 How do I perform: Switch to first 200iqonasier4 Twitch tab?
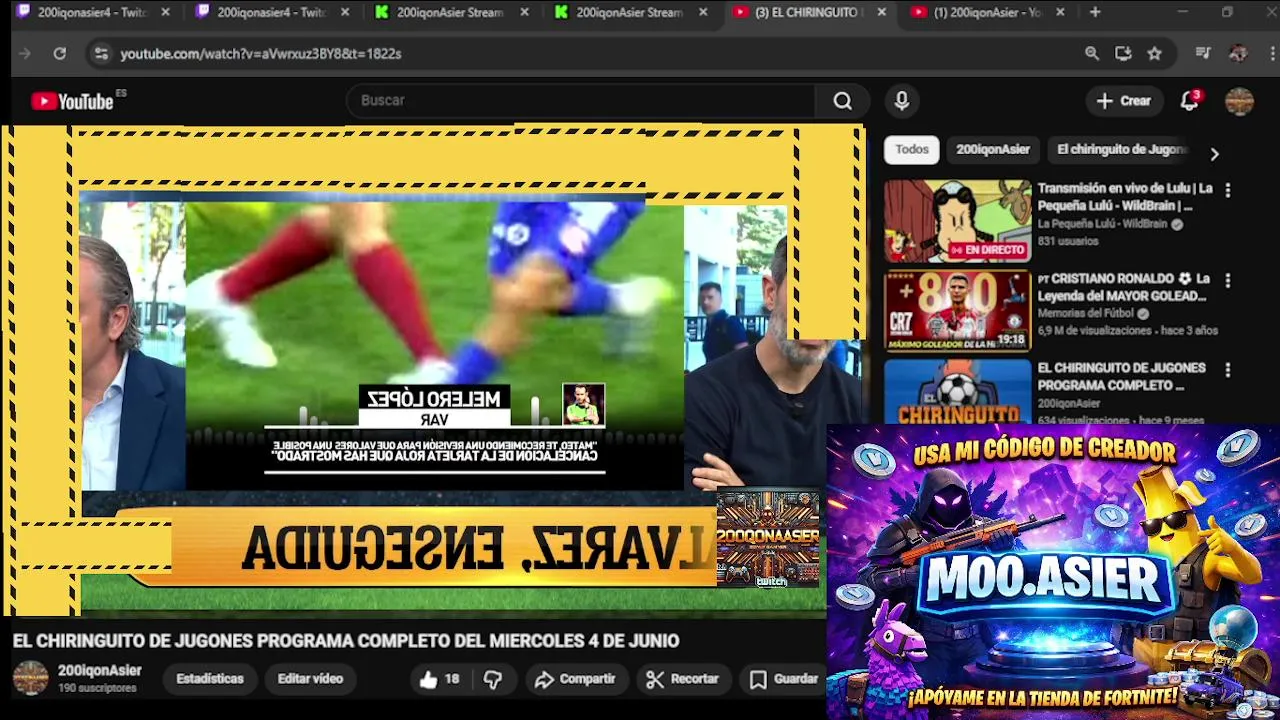click(x=90, y=13)
